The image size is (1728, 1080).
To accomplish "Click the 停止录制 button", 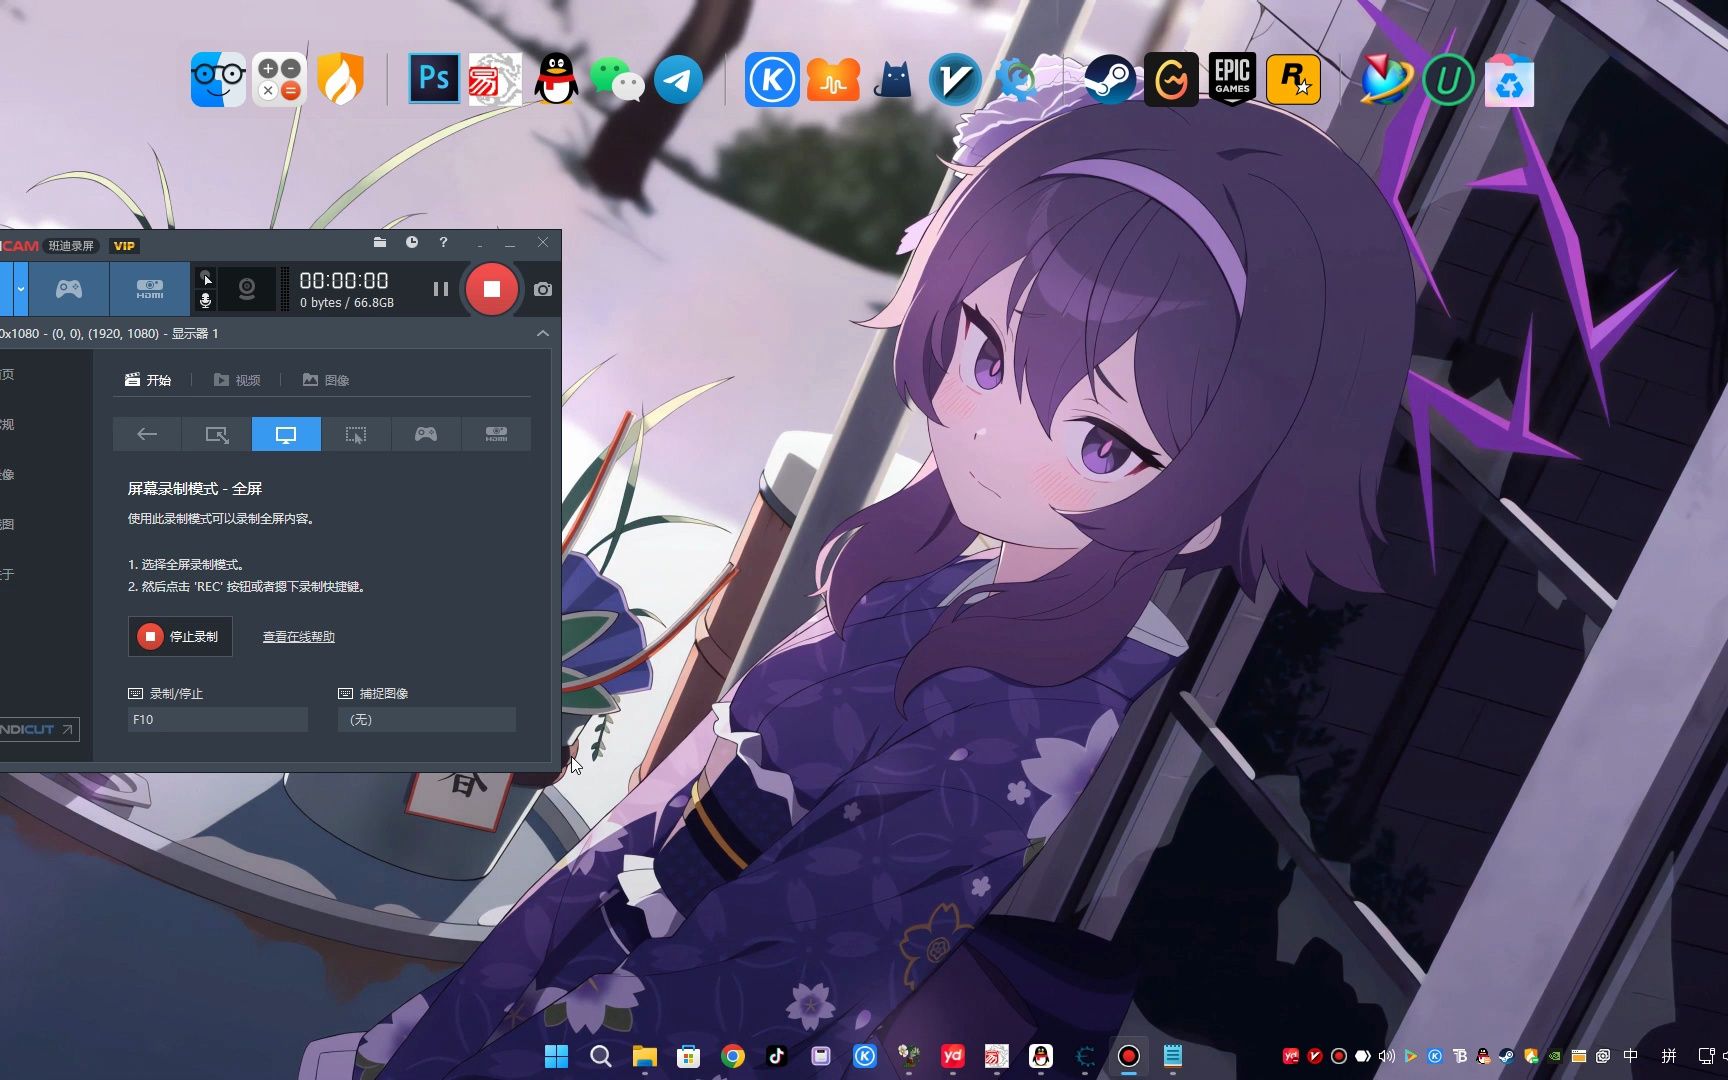I will tap(180, 636).
